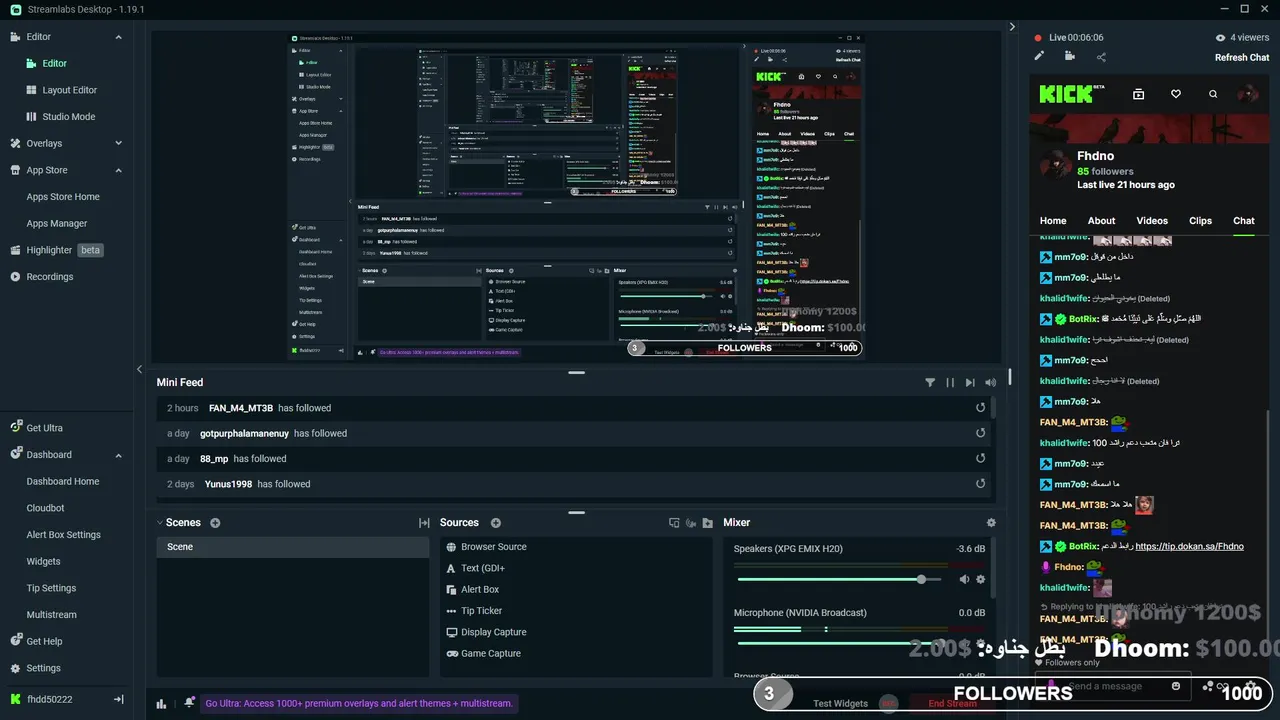Replay the FAN_M4_MT3B follow alert
1280x720 pixels.
pyautogui.click(x=981, y=408)
